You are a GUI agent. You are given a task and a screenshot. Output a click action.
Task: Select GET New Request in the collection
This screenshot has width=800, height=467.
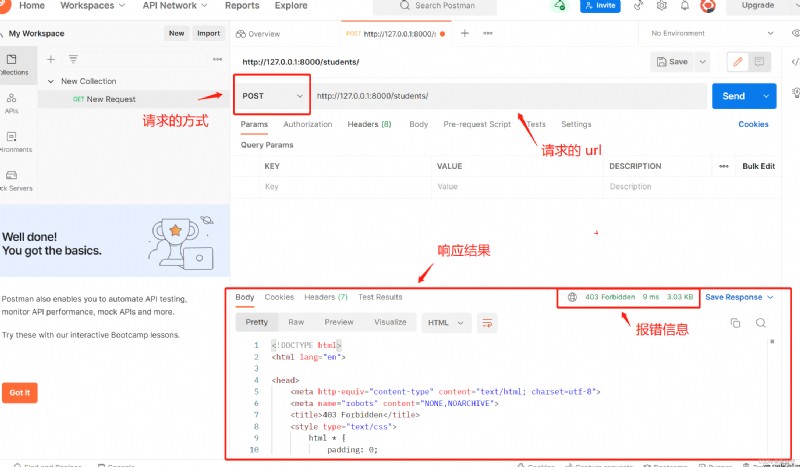tap(133, 99)
